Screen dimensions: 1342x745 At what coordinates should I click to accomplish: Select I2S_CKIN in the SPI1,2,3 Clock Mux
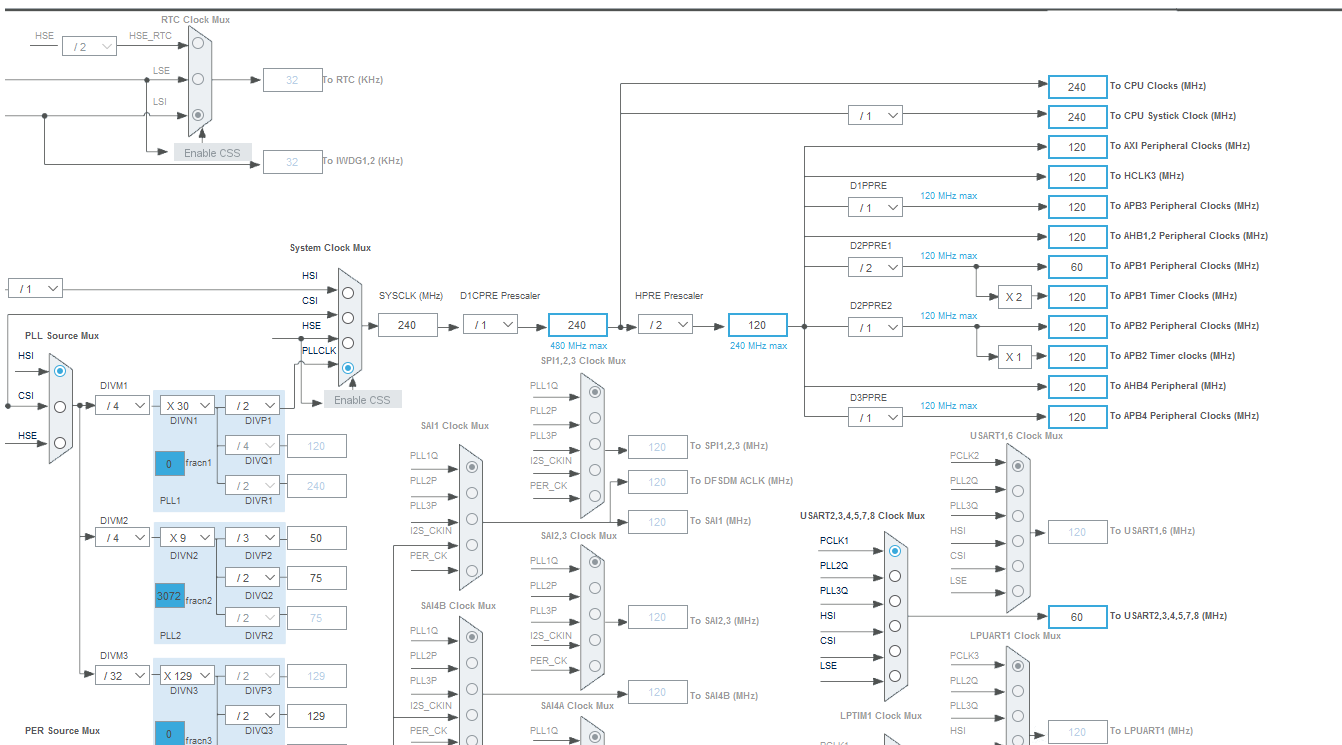point(595,469)
